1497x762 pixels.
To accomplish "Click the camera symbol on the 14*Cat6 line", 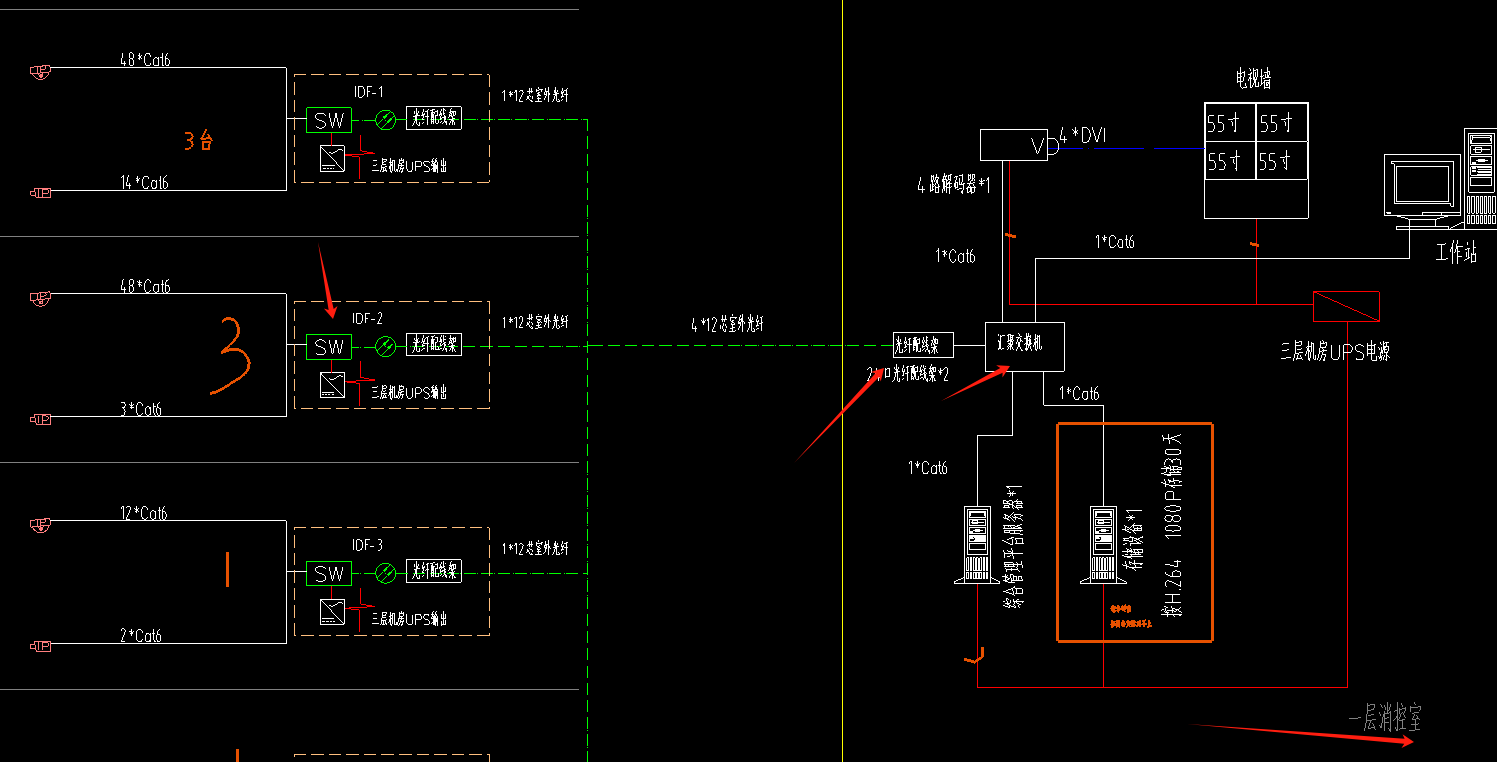I will click(x=40, y=192).
